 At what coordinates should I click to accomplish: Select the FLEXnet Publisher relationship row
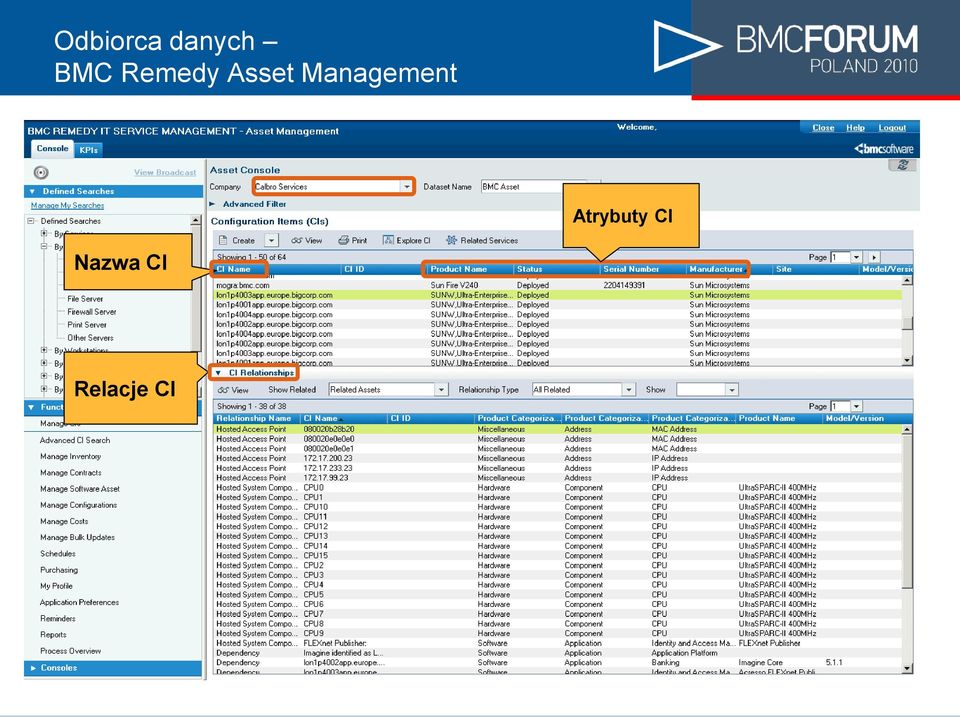pyautogui.click(x=557, y=644)
